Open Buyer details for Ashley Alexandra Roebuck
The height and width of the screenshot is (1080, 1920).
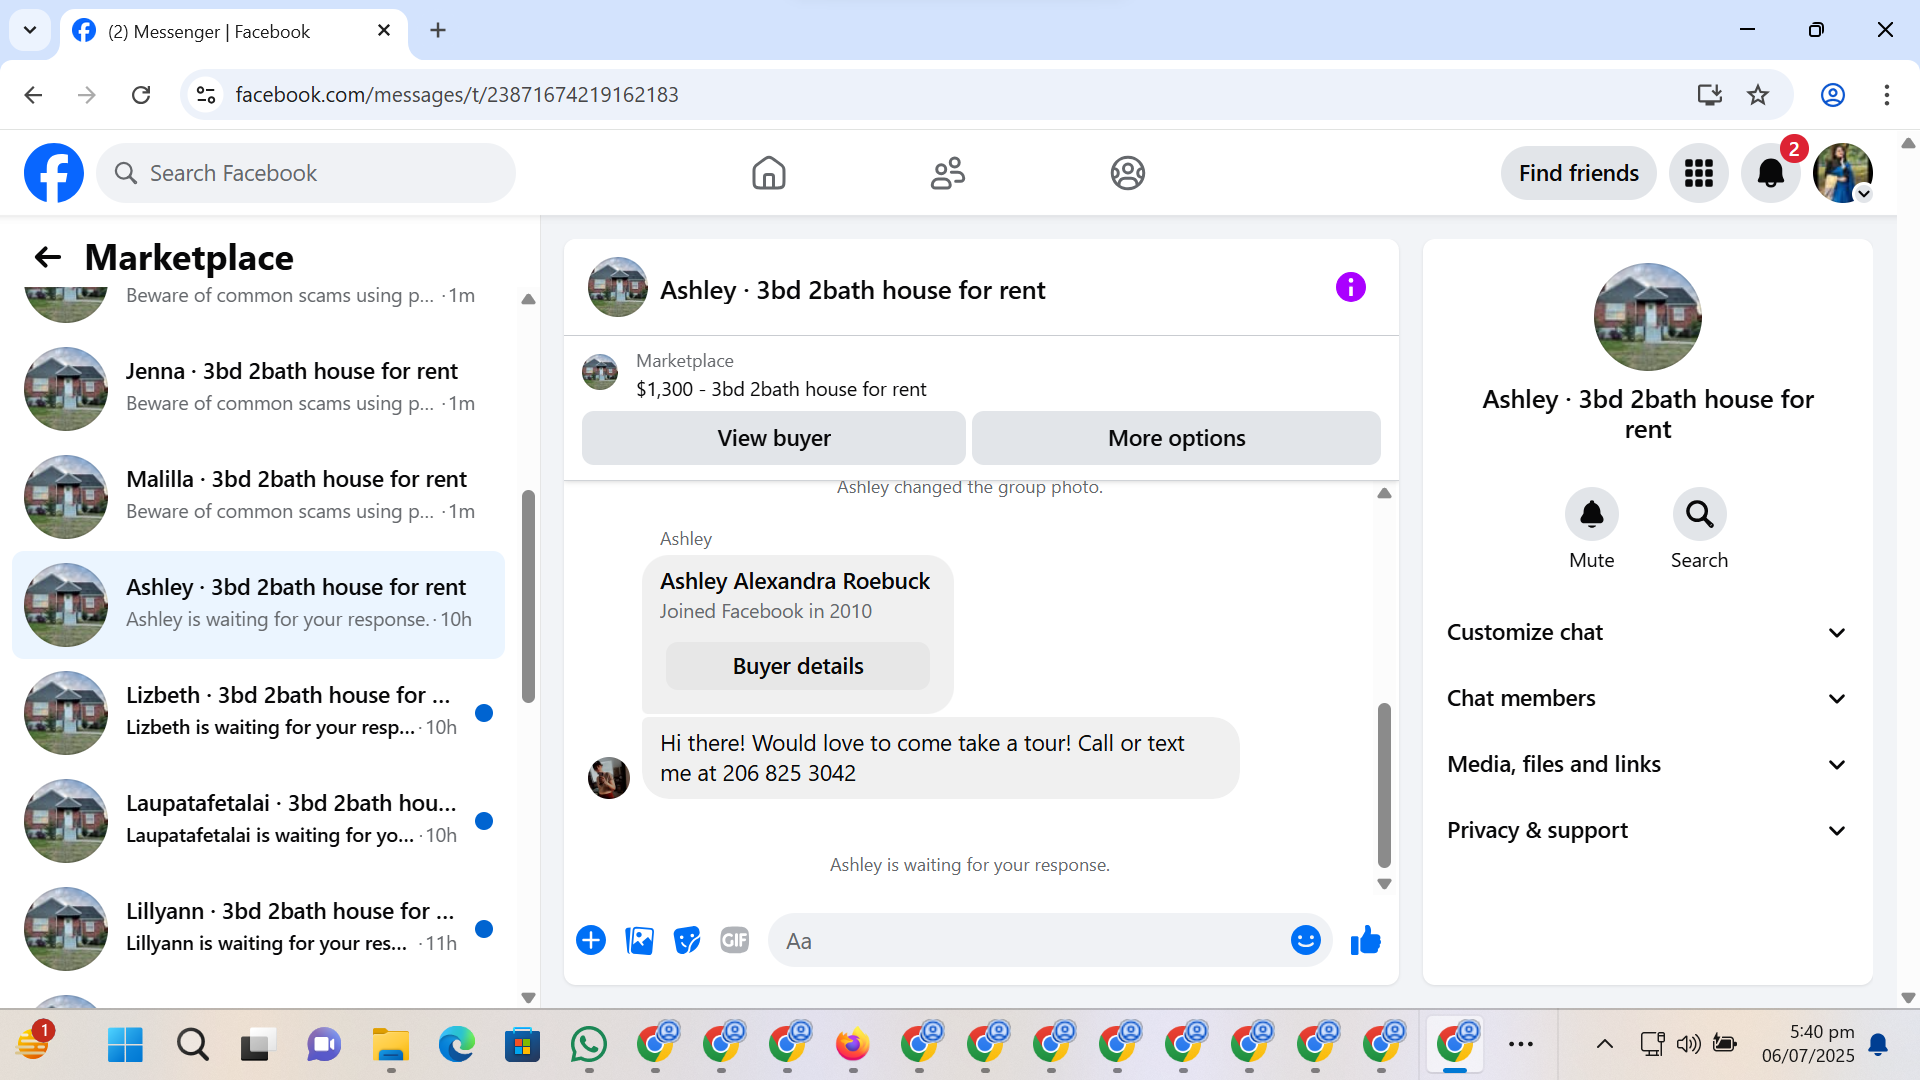click(797, 666)
